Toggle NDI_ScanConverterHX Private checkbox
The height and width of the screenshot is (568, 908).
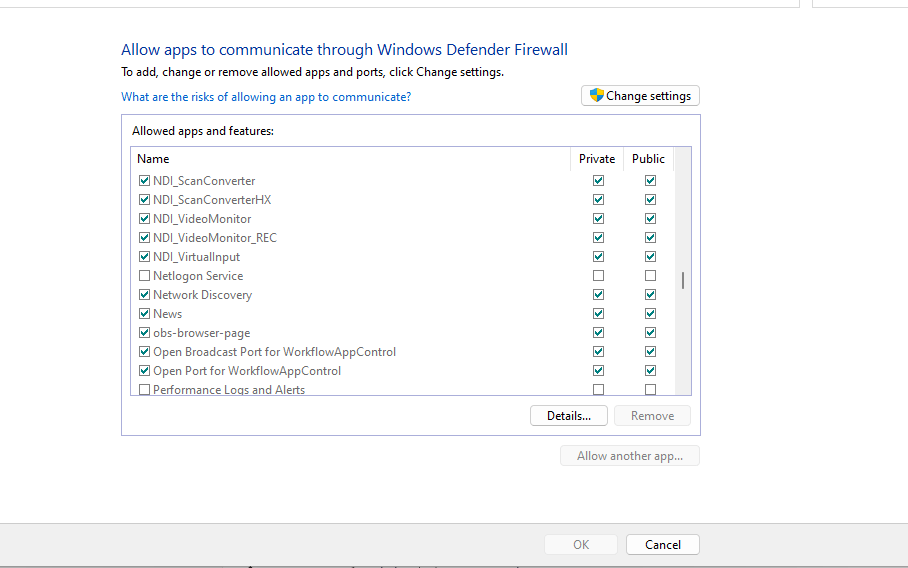click(x=598, y=200)
